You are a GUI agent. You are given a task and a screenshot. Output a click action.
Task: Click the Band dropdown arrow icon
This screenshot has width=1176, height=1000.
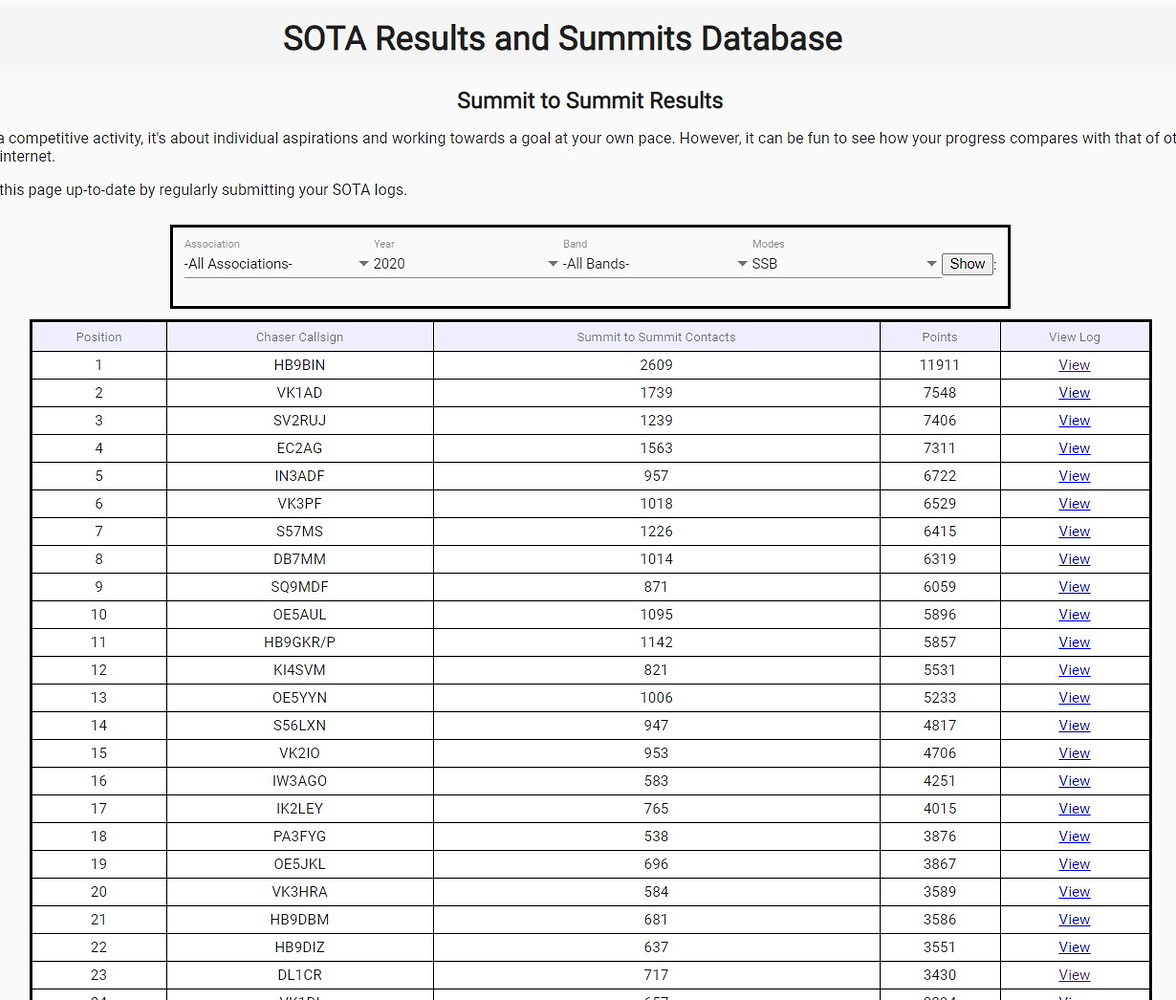(740, 263)
